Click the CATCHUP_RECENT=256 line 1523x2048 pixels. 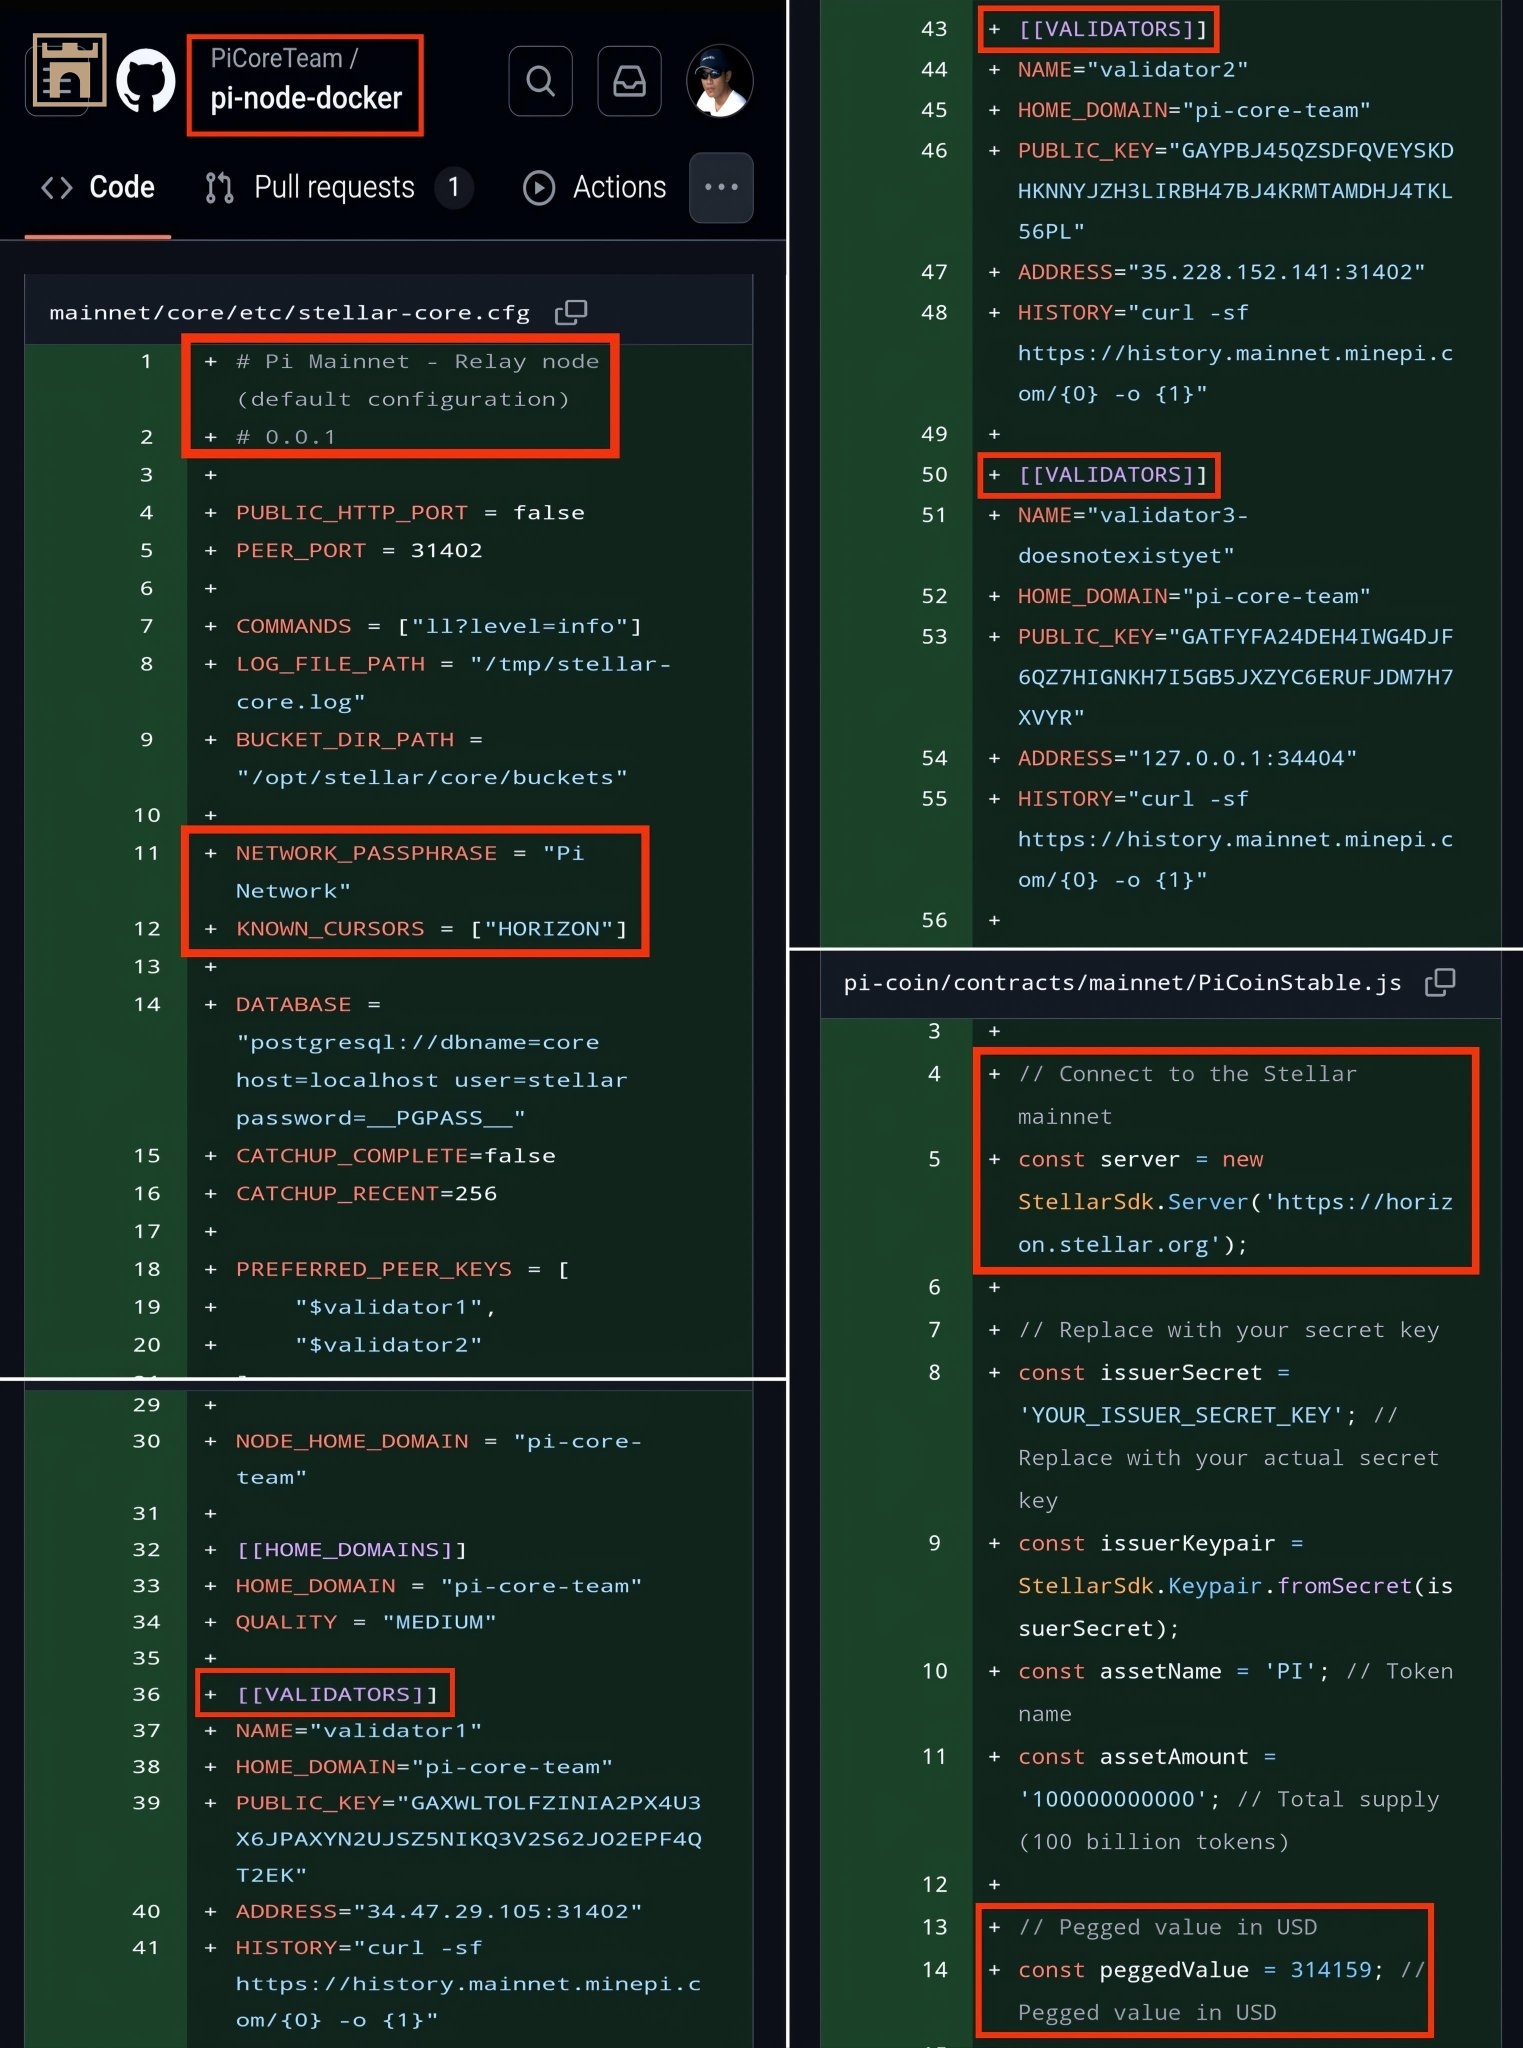point(366,1193)
